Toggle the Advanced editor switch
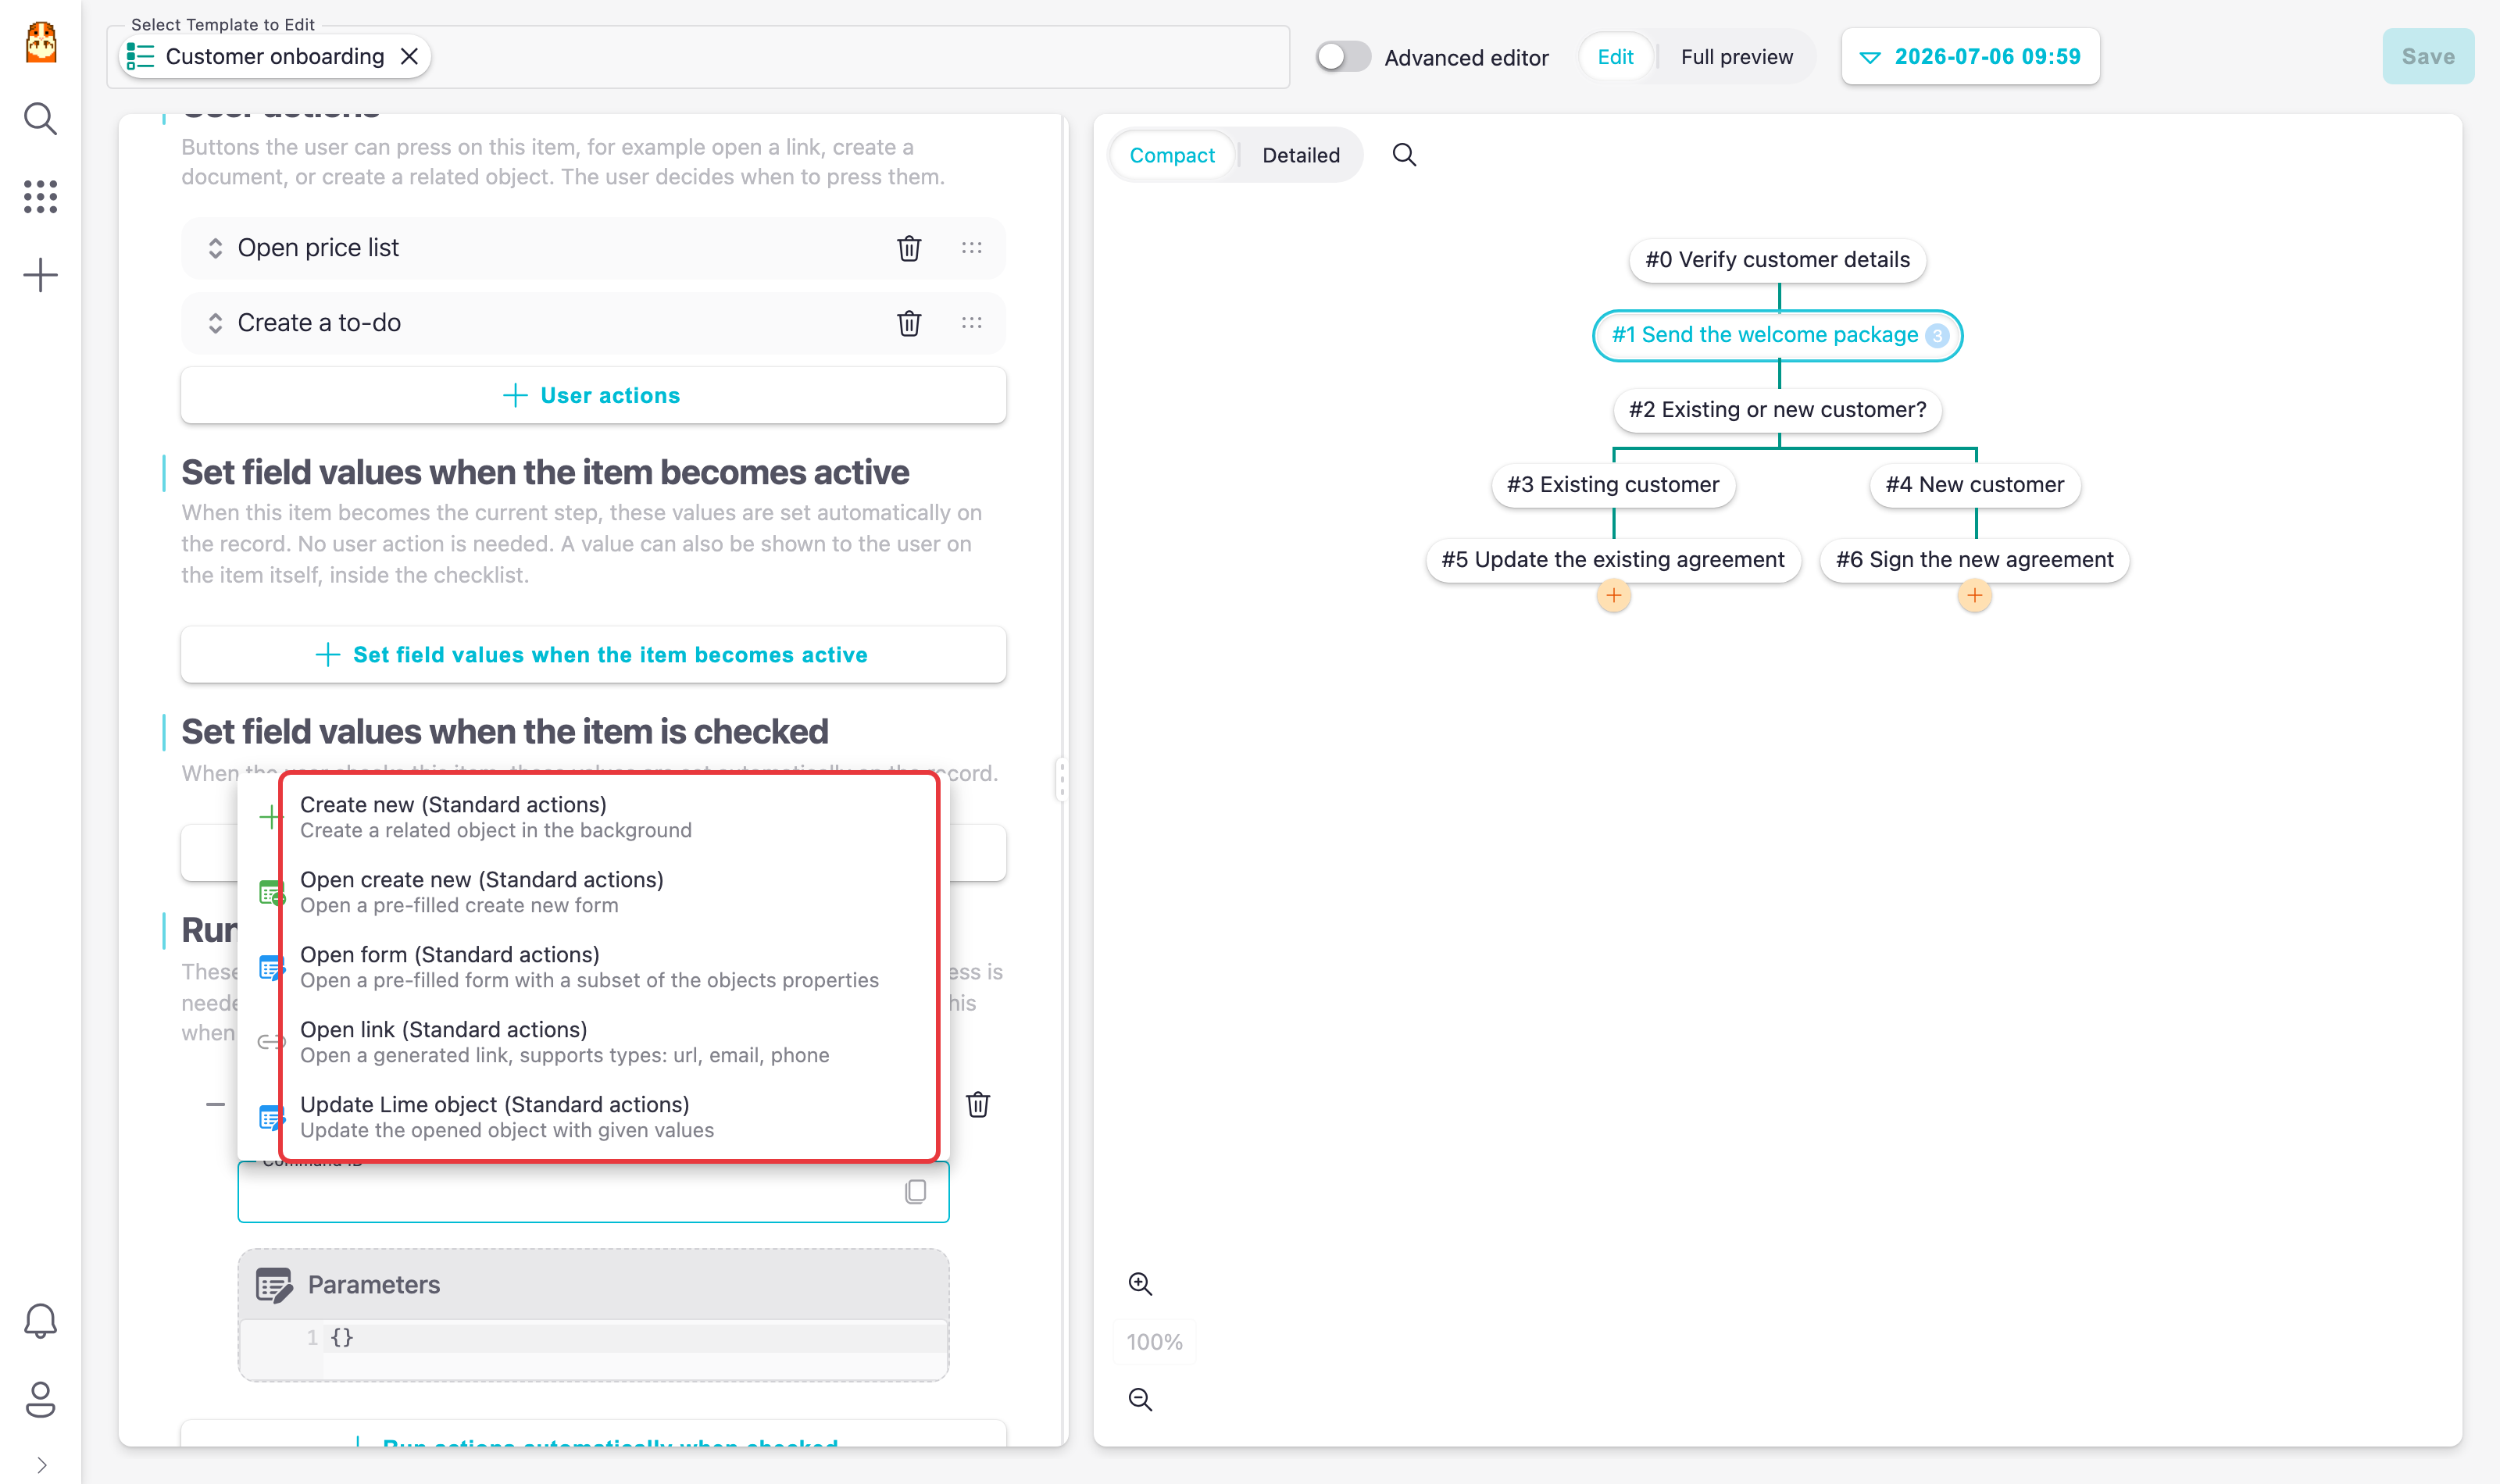The width and height of the screenshot is (2500, 1484). coord(1342,57)
